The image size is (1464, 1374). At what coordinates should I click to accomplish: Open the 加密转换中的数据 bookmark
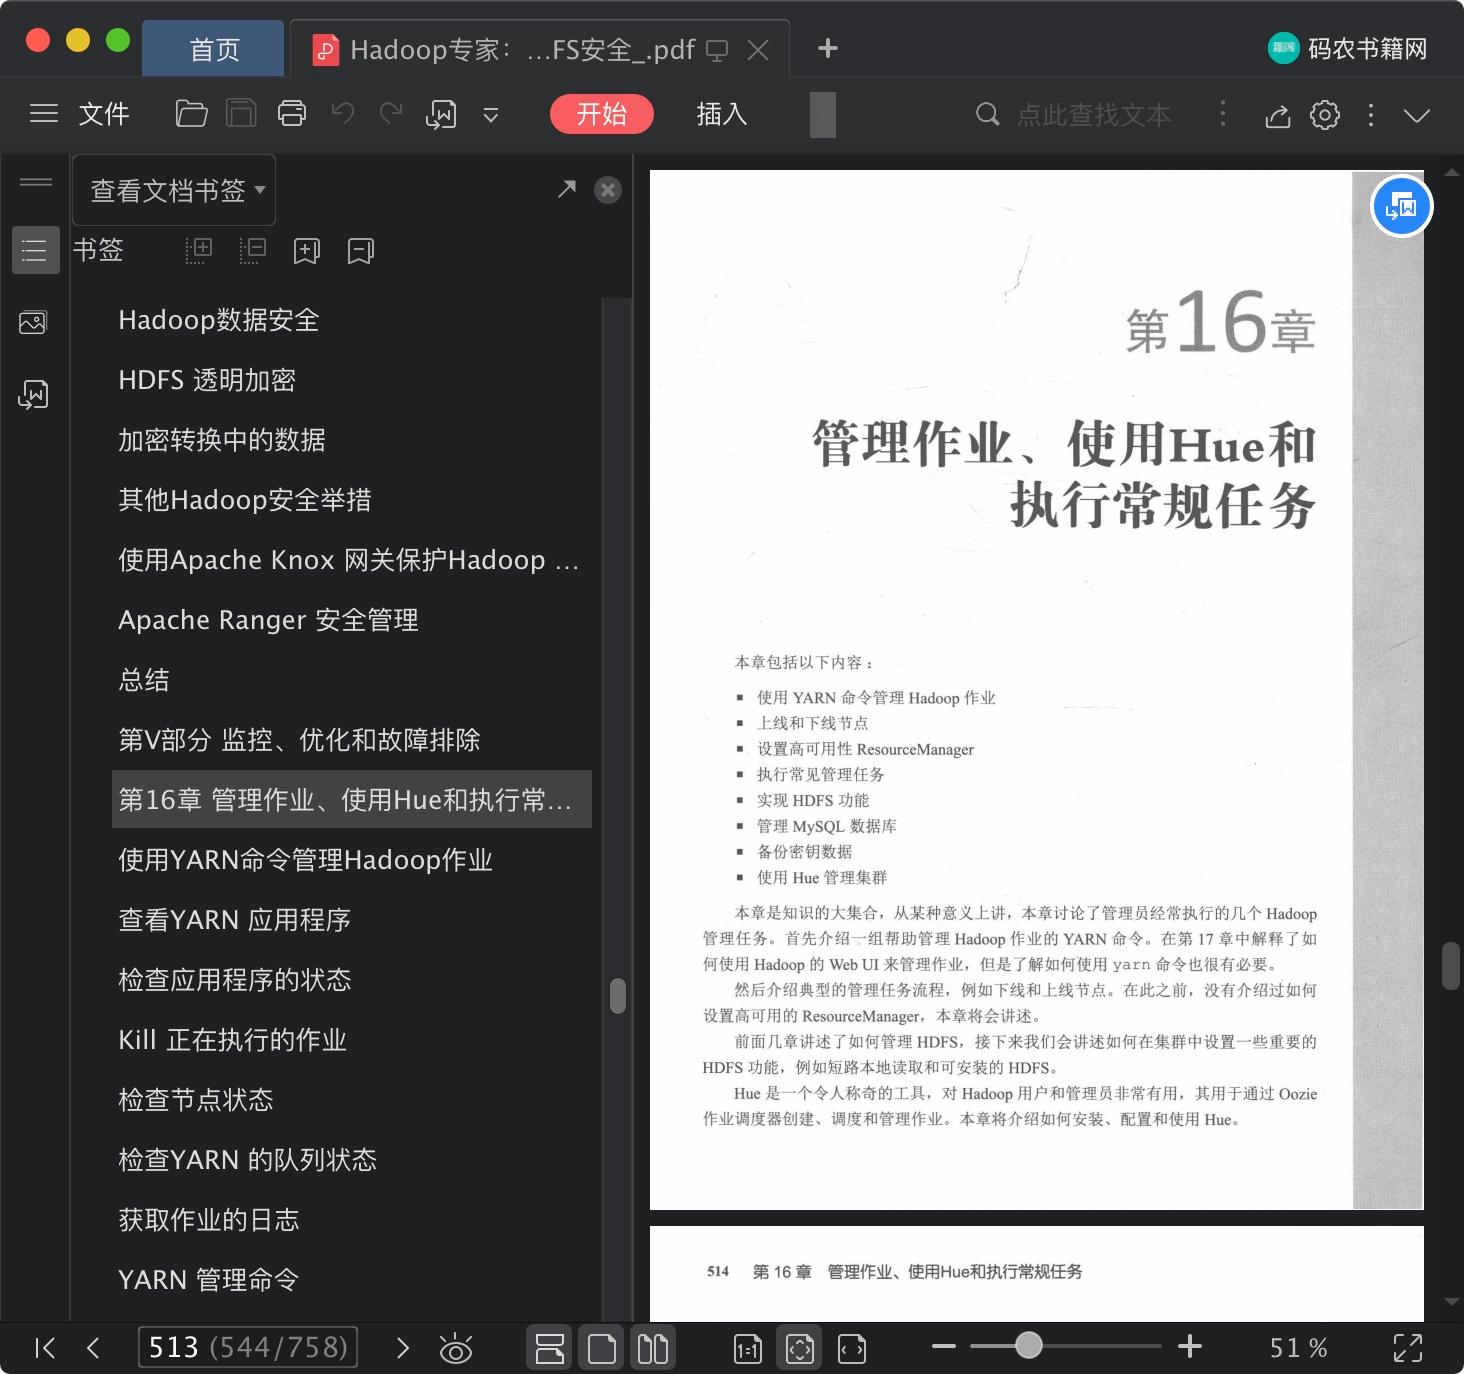222,440
